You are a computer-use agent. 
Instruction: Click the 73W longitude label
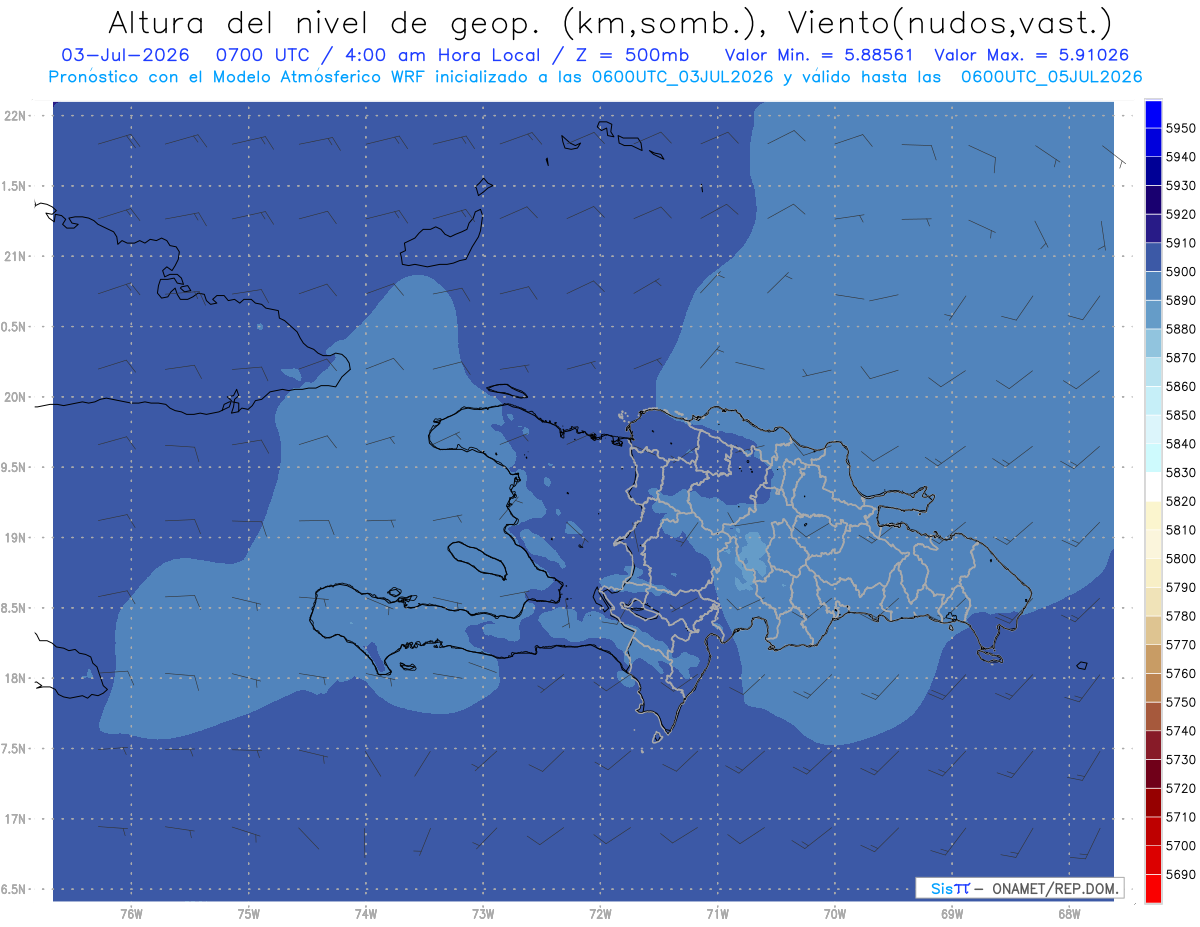tap(483, 914)
